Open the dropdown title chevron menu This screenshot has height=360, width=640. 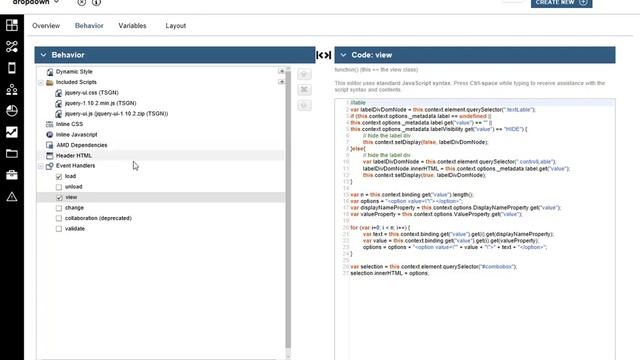click(x=56, y=2)
